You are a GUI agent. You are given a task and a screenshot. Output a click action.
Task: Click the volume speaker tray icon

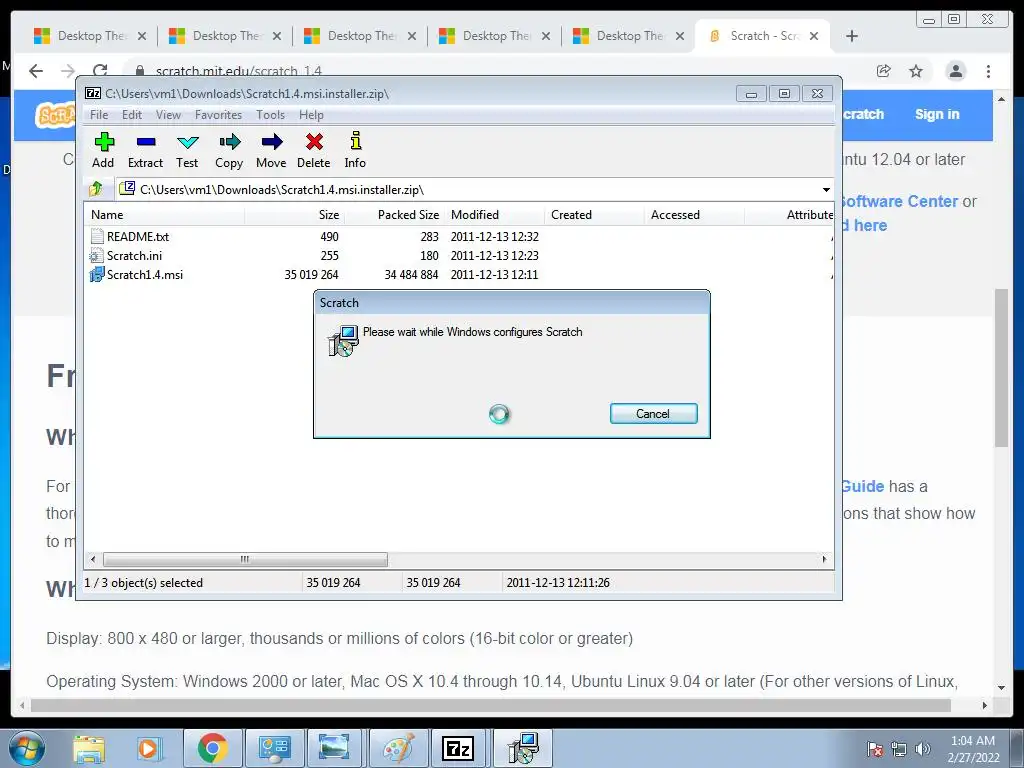pos(923,748)
